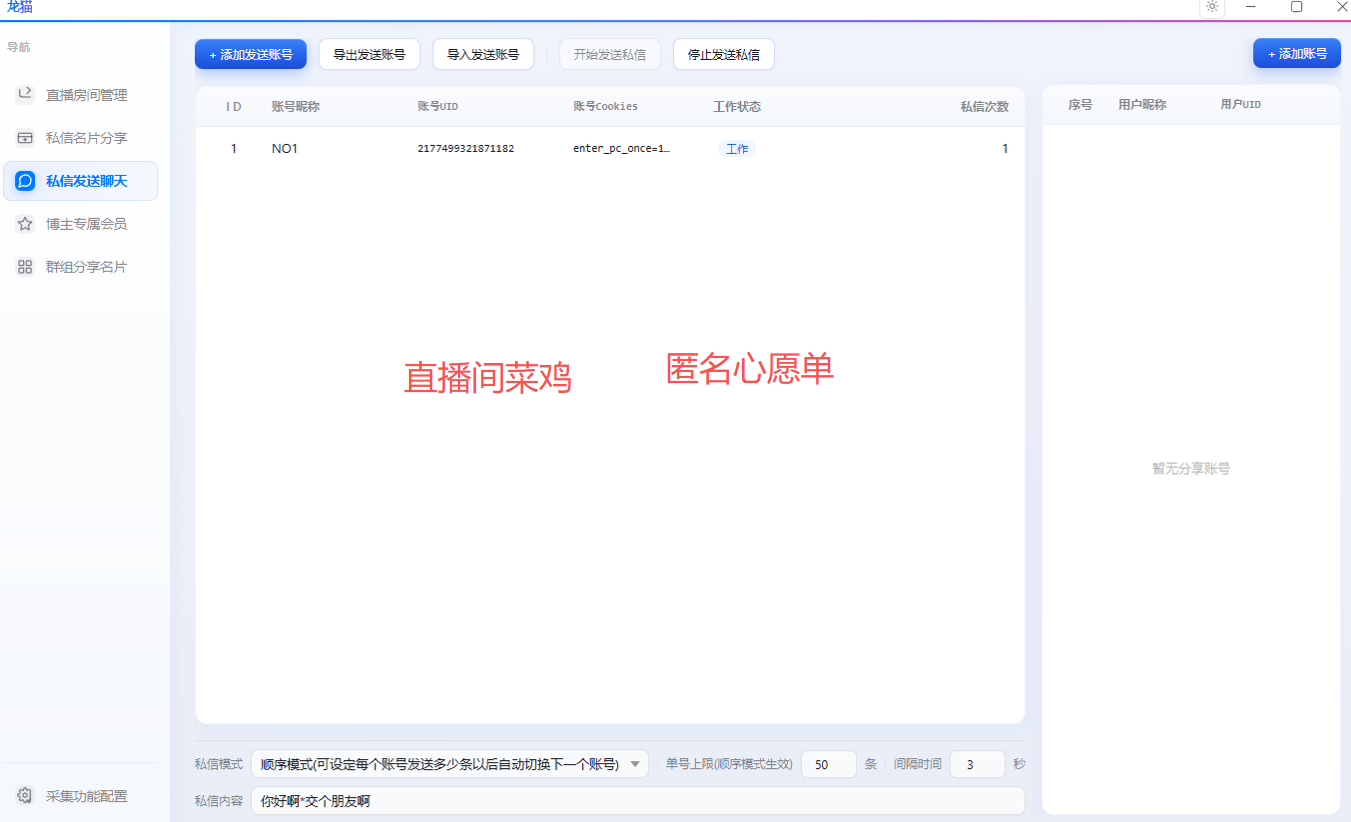Select the 顺序模式 combo box
Screen dimensions: 1351x822
point(450,764)
